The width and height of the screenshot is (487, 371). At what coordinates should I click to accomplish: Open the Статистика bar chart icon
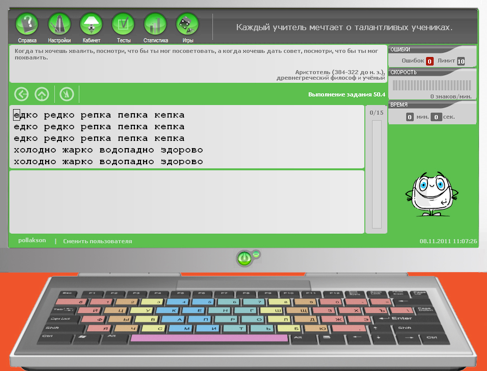point(155,24)
